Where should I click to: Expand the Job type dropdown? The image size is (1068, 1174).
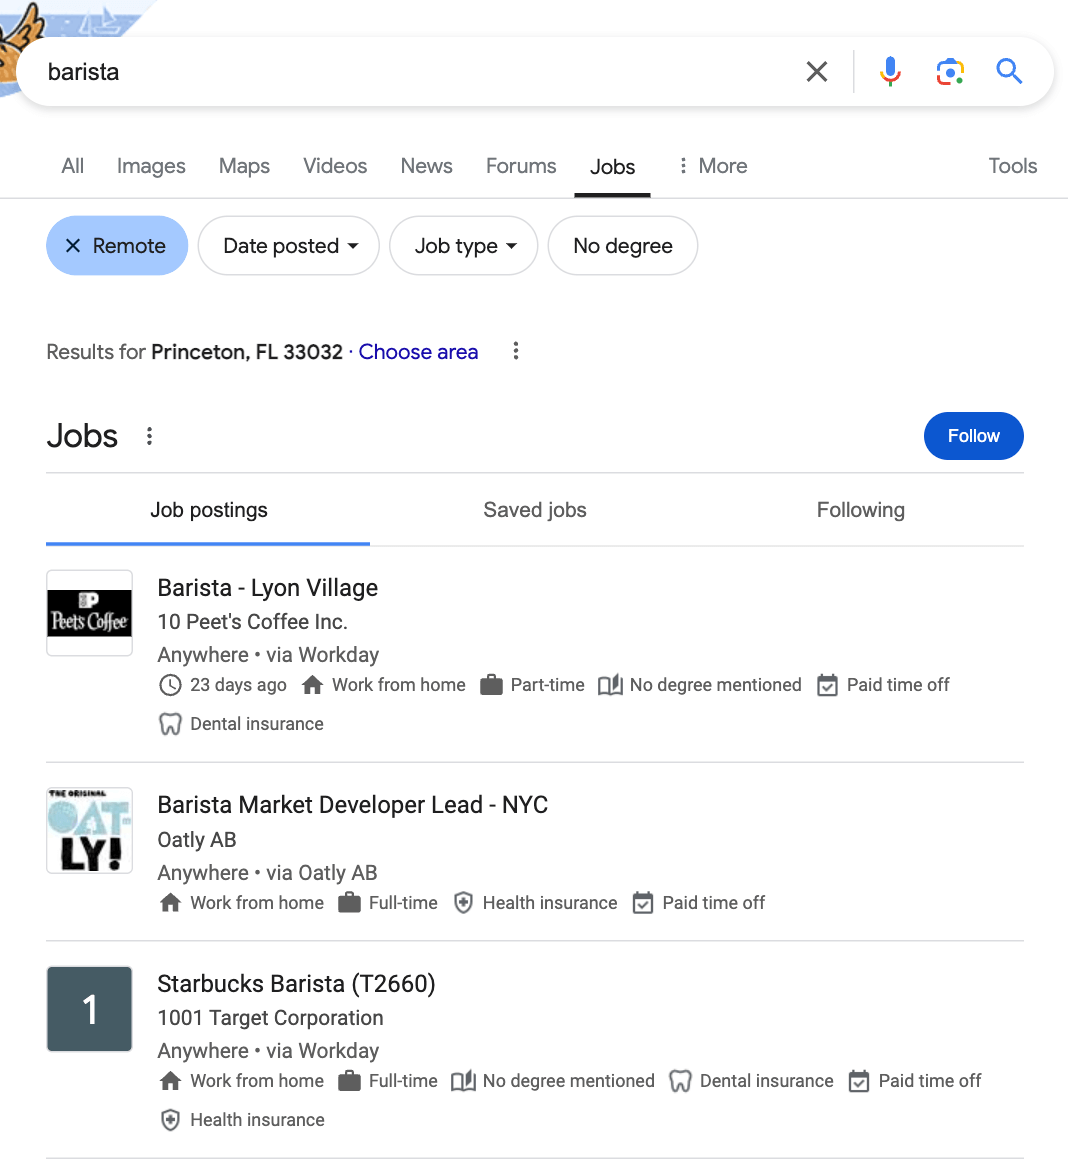464,246
